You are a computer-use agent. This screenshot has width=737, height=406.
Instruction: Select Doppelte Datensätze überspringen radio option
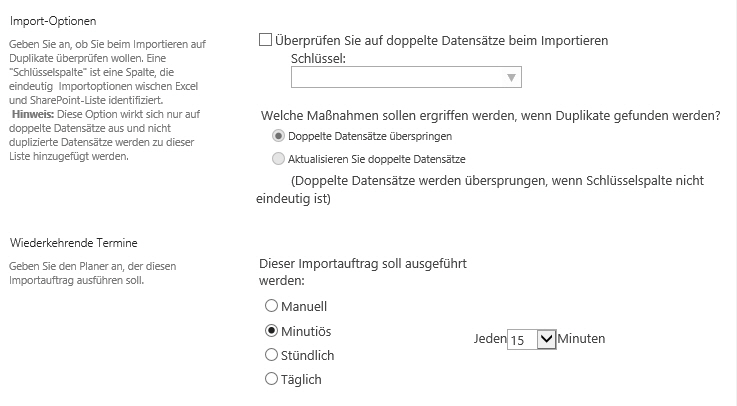click(278, 136)
